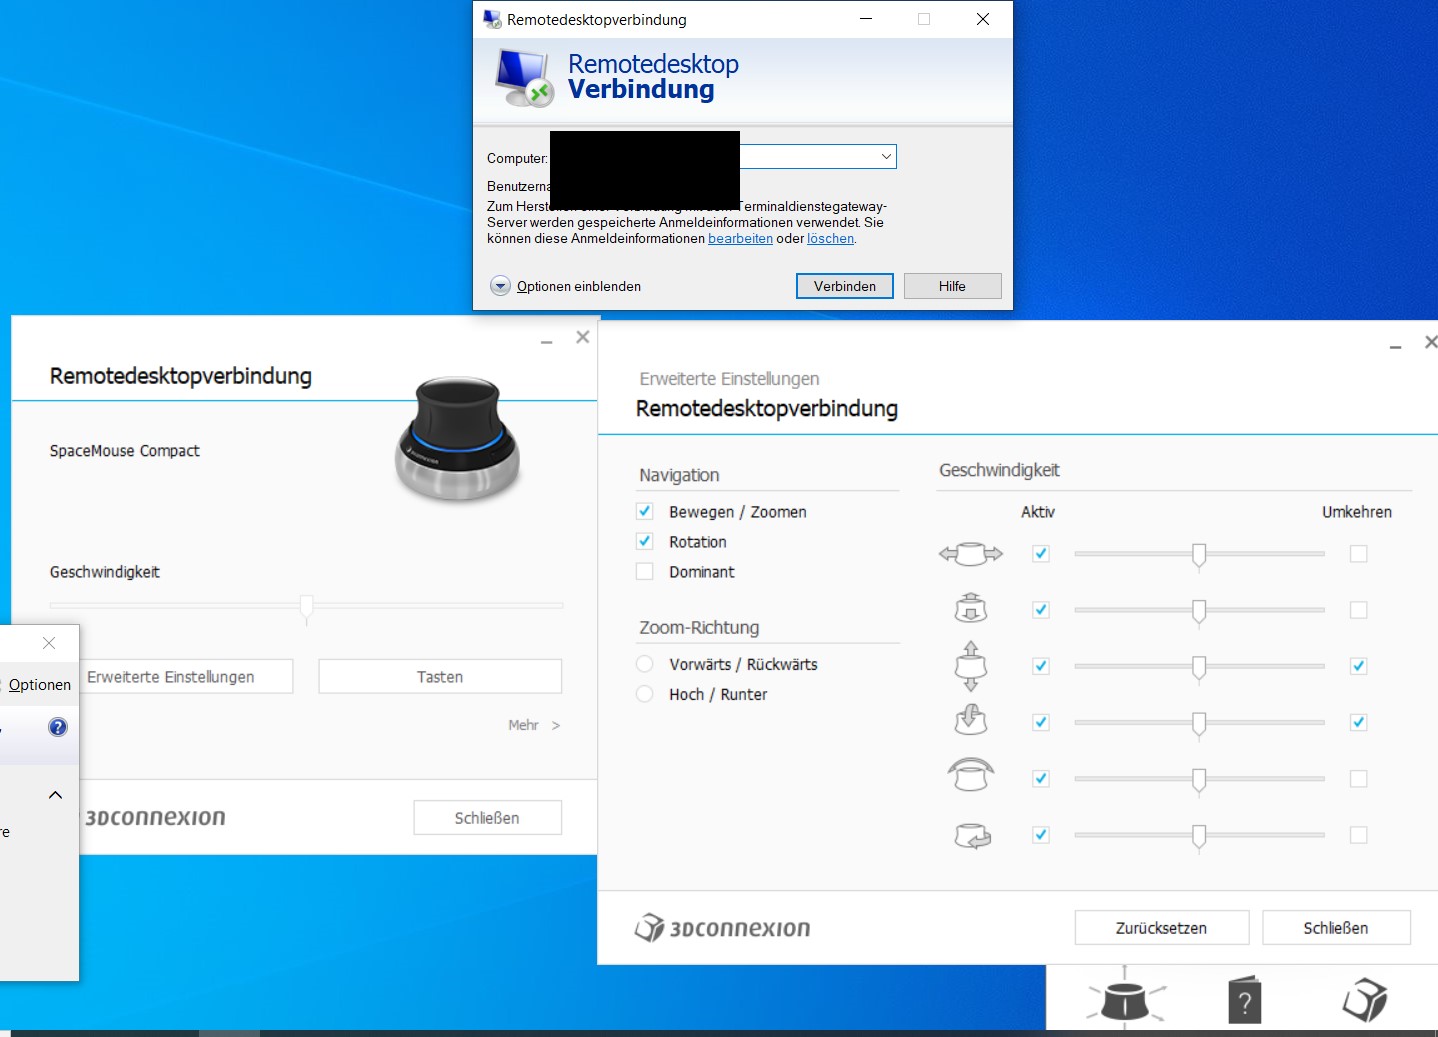Open Erweiterte Einstellungen
The height and width of the screenshot is (1037, 1438).
pyautogui.click(x=187, y=676)
